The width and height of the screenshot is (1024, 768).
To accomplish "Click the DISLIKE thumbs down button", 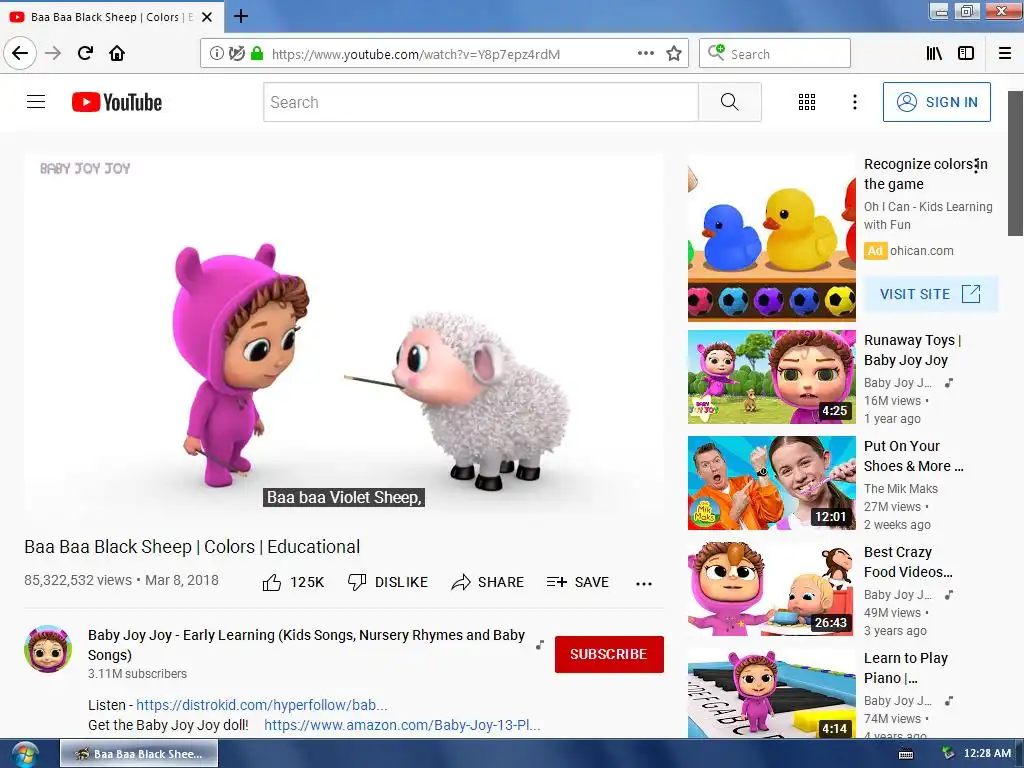I will [388, 582].
